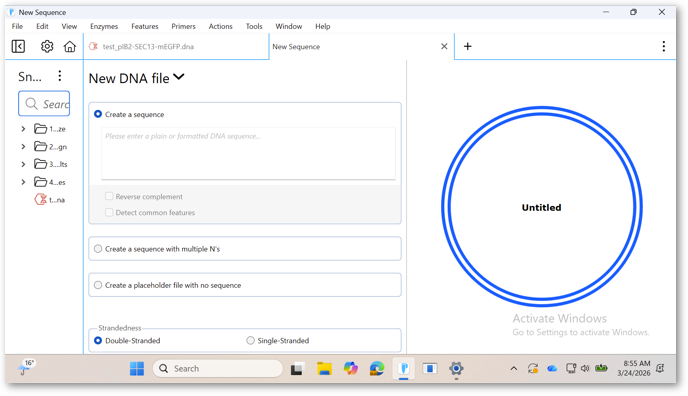The width and height of the screenshot is (688, 396).
Task: Click the OneDrive cloud tray icon
Action: [x=552, y=369]
